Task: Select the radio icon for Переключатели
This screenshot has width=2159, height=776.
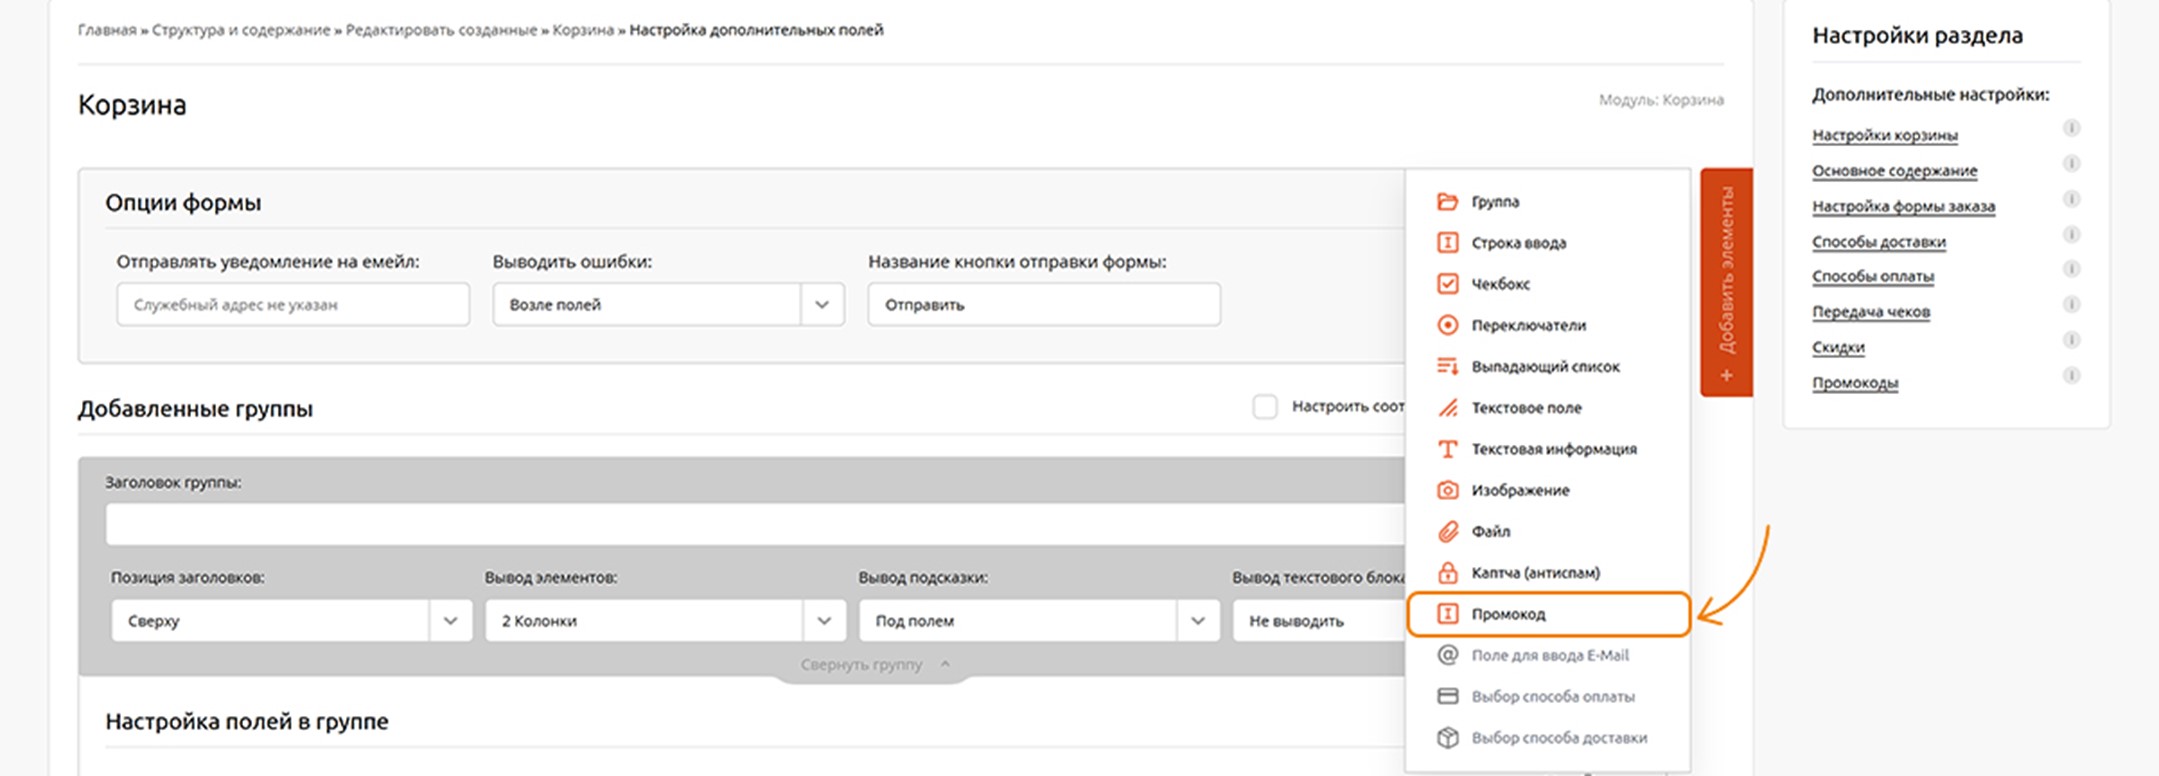Action: click(x=1447, y=325)
